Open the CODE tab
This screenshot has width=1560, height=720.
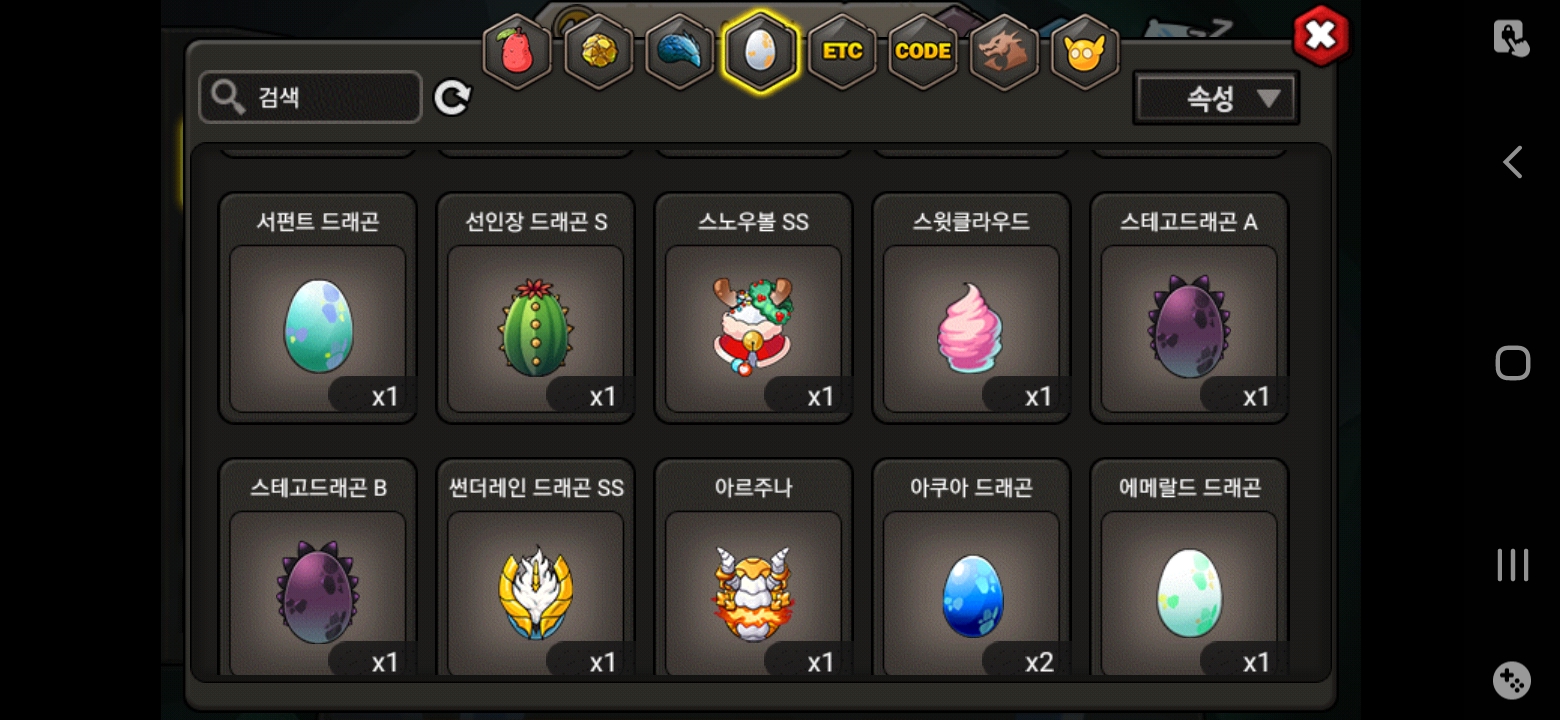[x=923, y=52]
